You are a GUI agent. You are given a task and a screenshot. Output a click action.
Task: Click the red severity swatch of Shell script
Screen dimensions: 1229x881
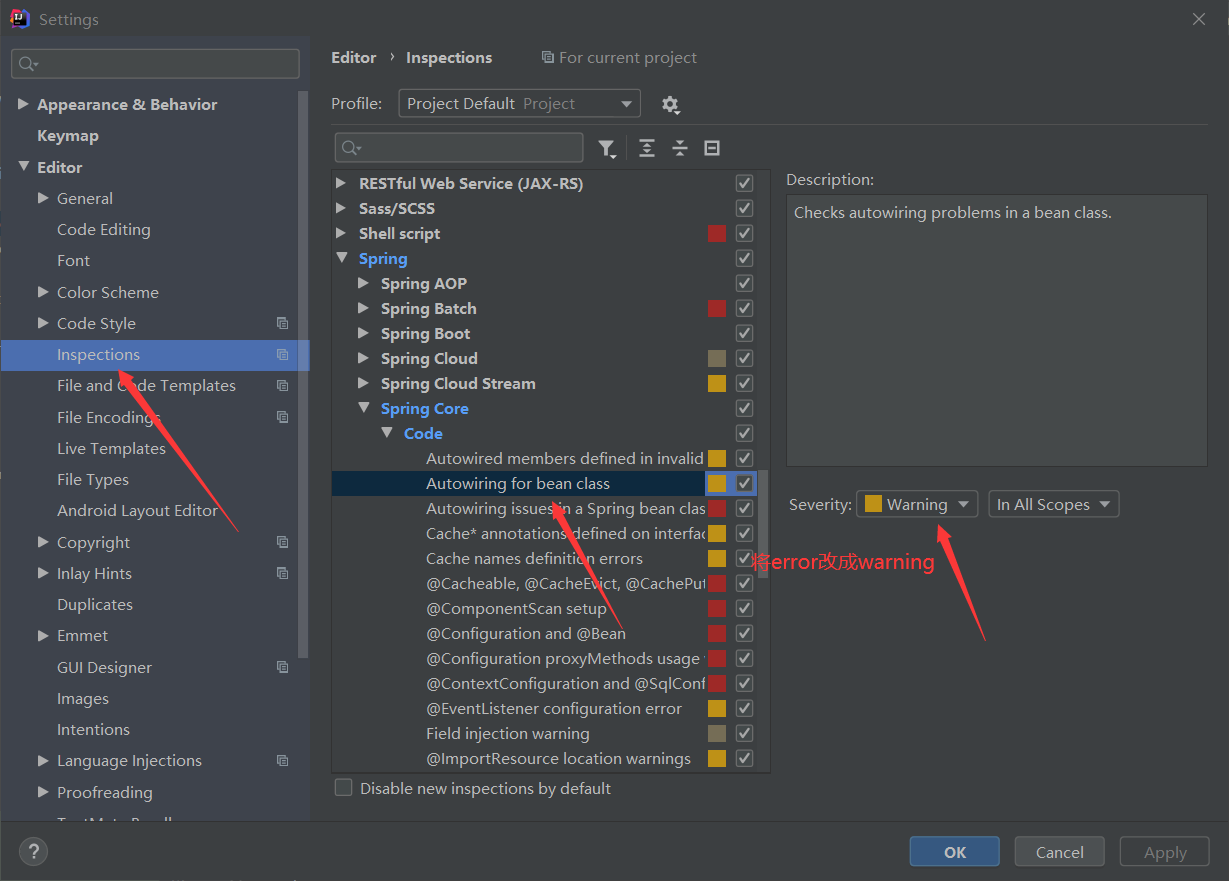(717, 233)
